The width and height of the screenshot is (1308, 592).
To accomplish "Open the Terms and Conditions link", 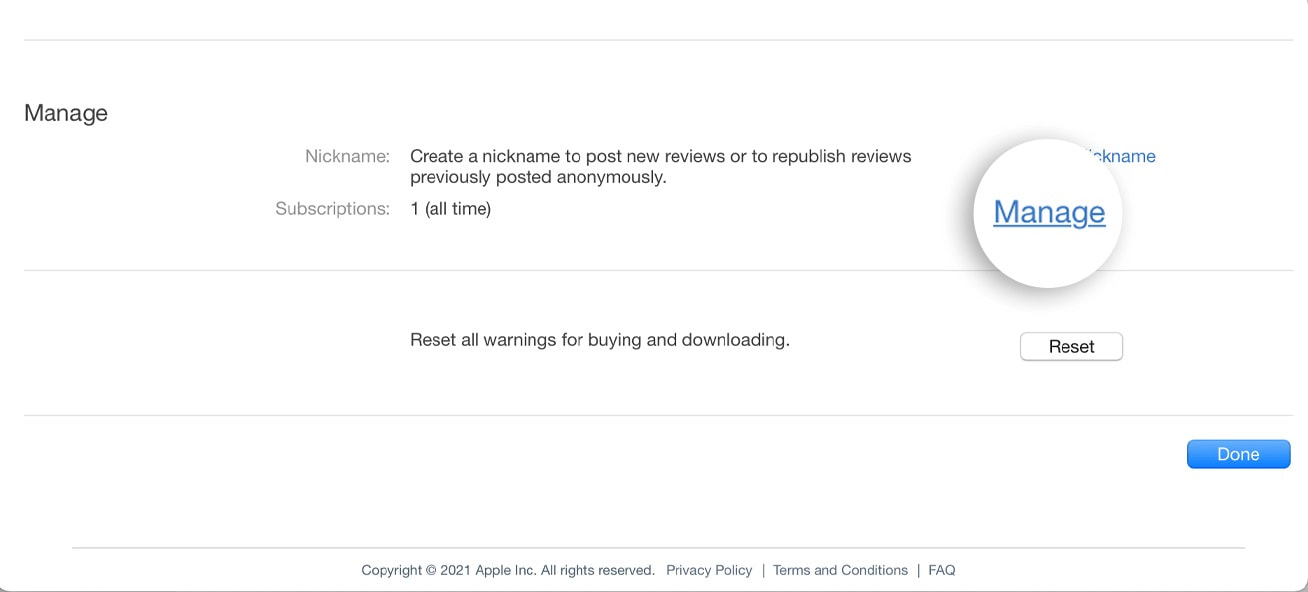I will point(840,570).
